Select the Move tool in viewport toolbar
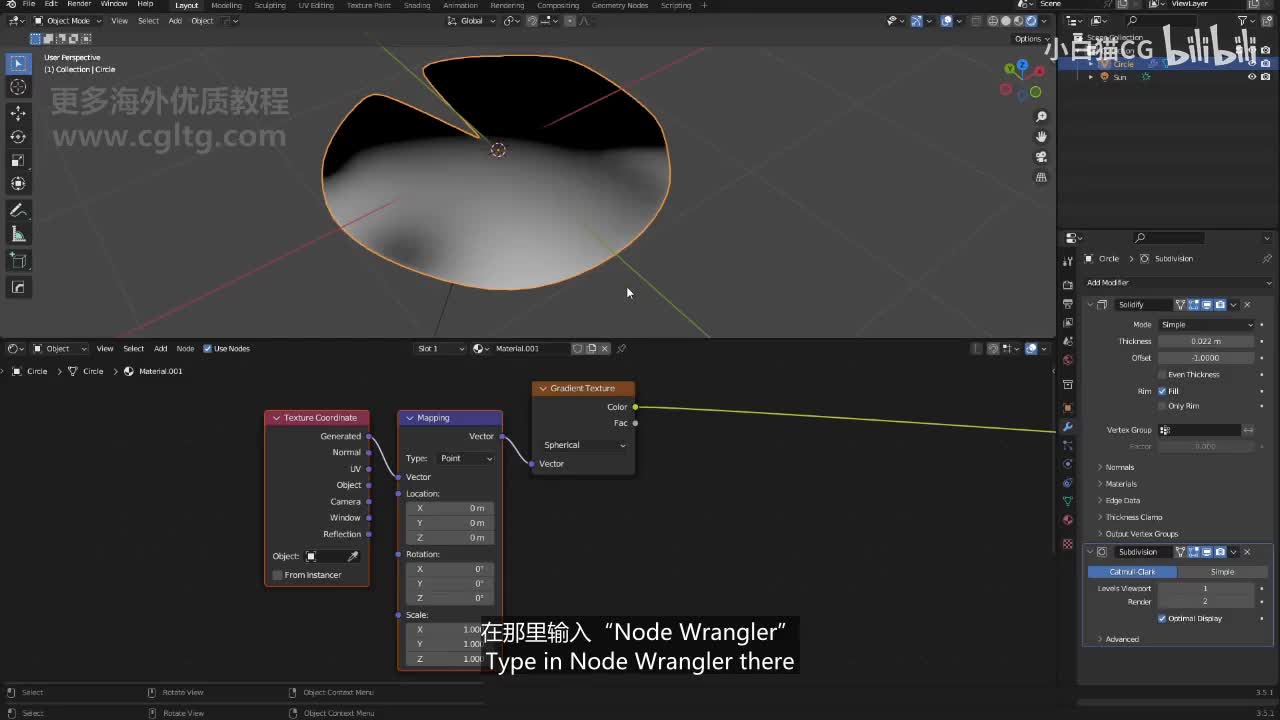The height and width of the screenshot is (720, 1280). (18, 112)
